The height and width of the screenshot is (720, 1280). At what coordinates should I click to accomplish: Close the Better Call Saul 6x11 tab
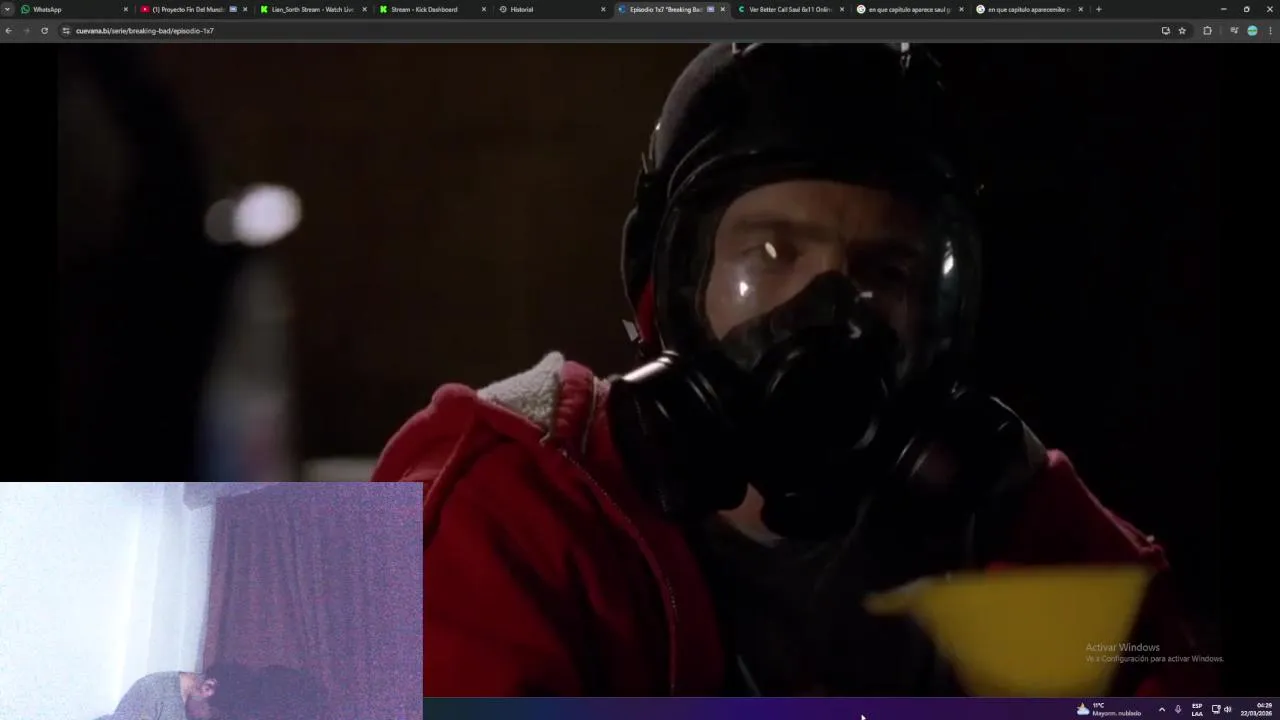tap(842, 9)
